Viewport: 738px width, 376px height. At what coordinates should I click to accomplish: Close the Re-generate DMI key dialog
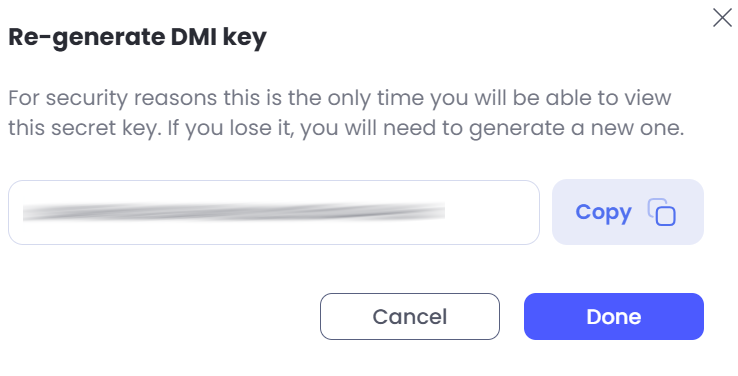(722, 18)
